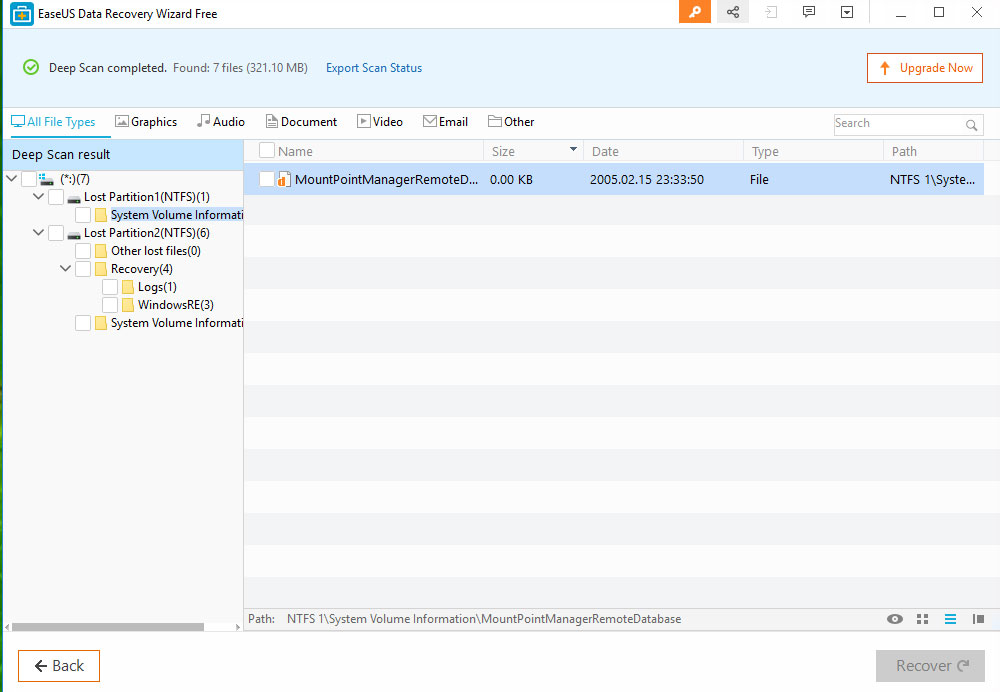Select the All File Types tab
This screenshot has width=1000, height=692.
point(54,122)
